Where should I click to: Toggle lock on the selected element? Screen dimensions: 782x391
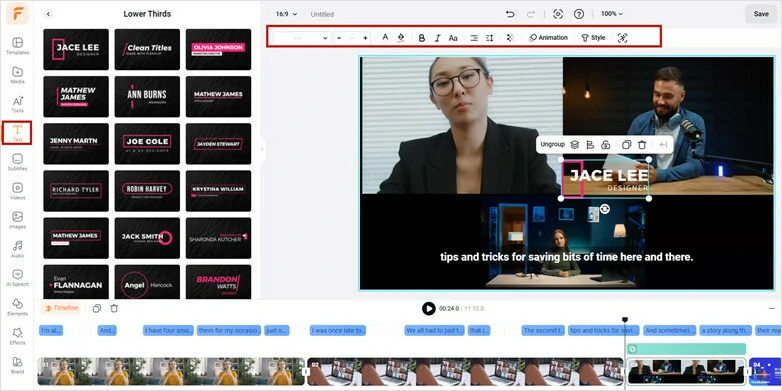pyautogui.click(x=605, y=145)
